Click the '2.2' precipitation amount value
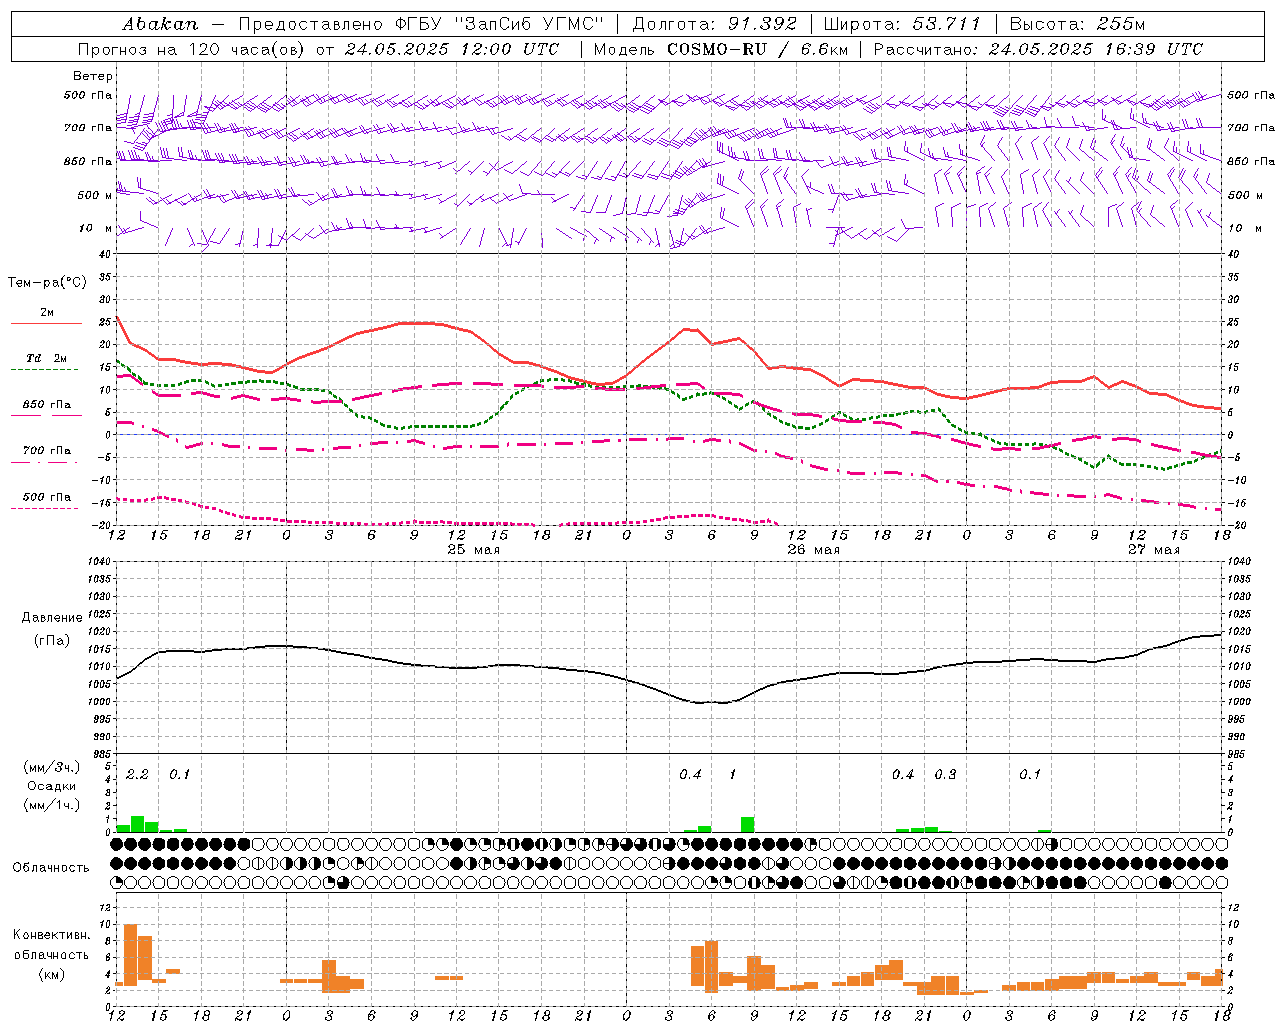The width and height of the screenshot is (1280, 1024). click(x=137, y=775)
